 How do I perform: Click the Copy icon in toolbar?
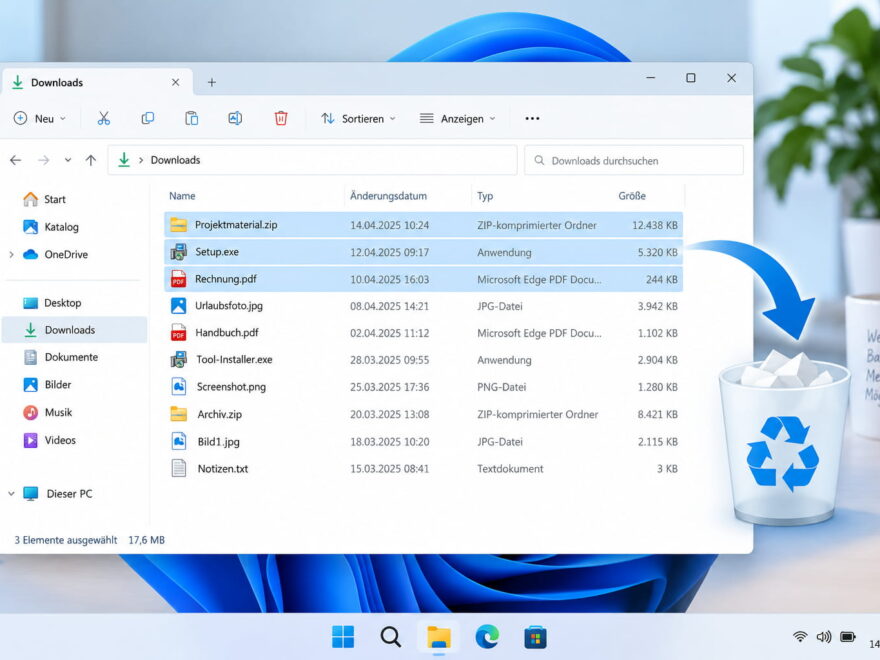[148, 118]
